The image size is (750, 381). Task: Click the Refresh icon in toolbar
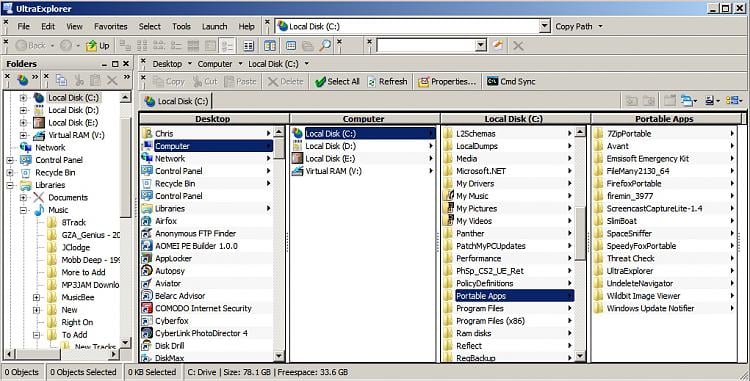(x=372, y=82)
